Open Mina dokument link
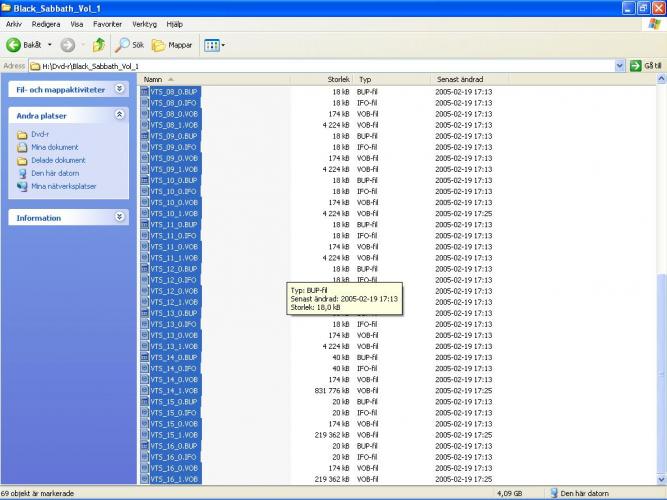The image size is (667, 500). point(54,147)
